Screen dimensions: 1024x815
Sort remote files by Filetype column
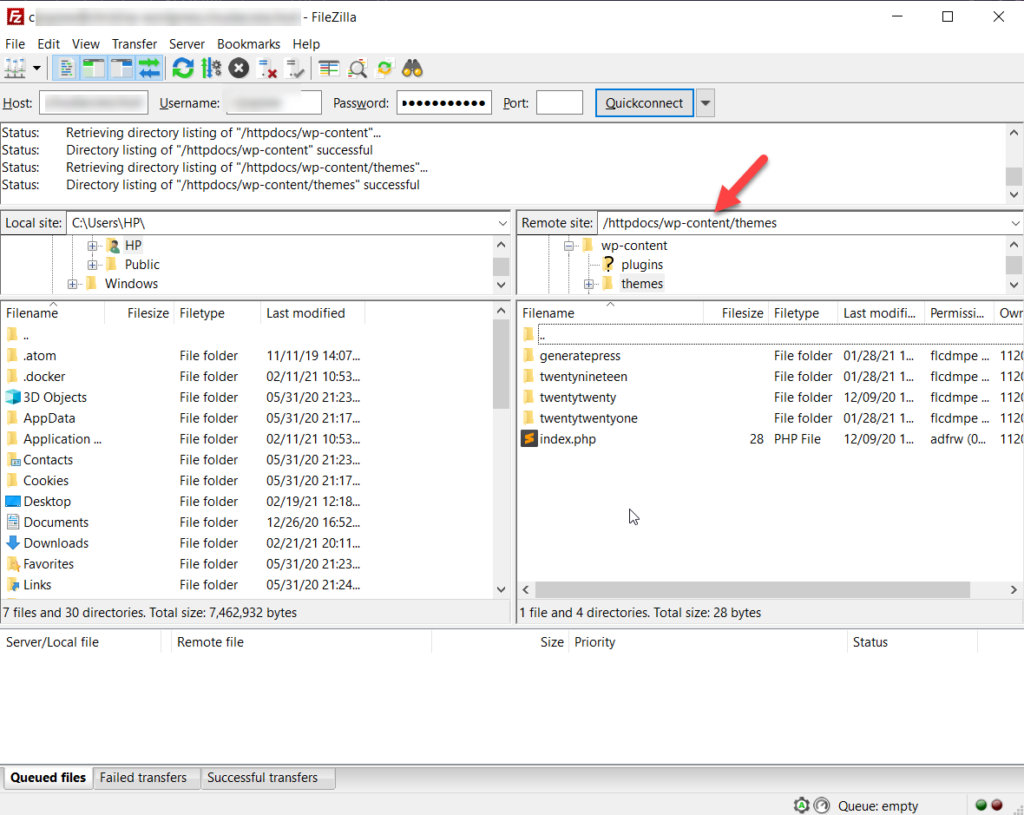[x=803, y=313]
